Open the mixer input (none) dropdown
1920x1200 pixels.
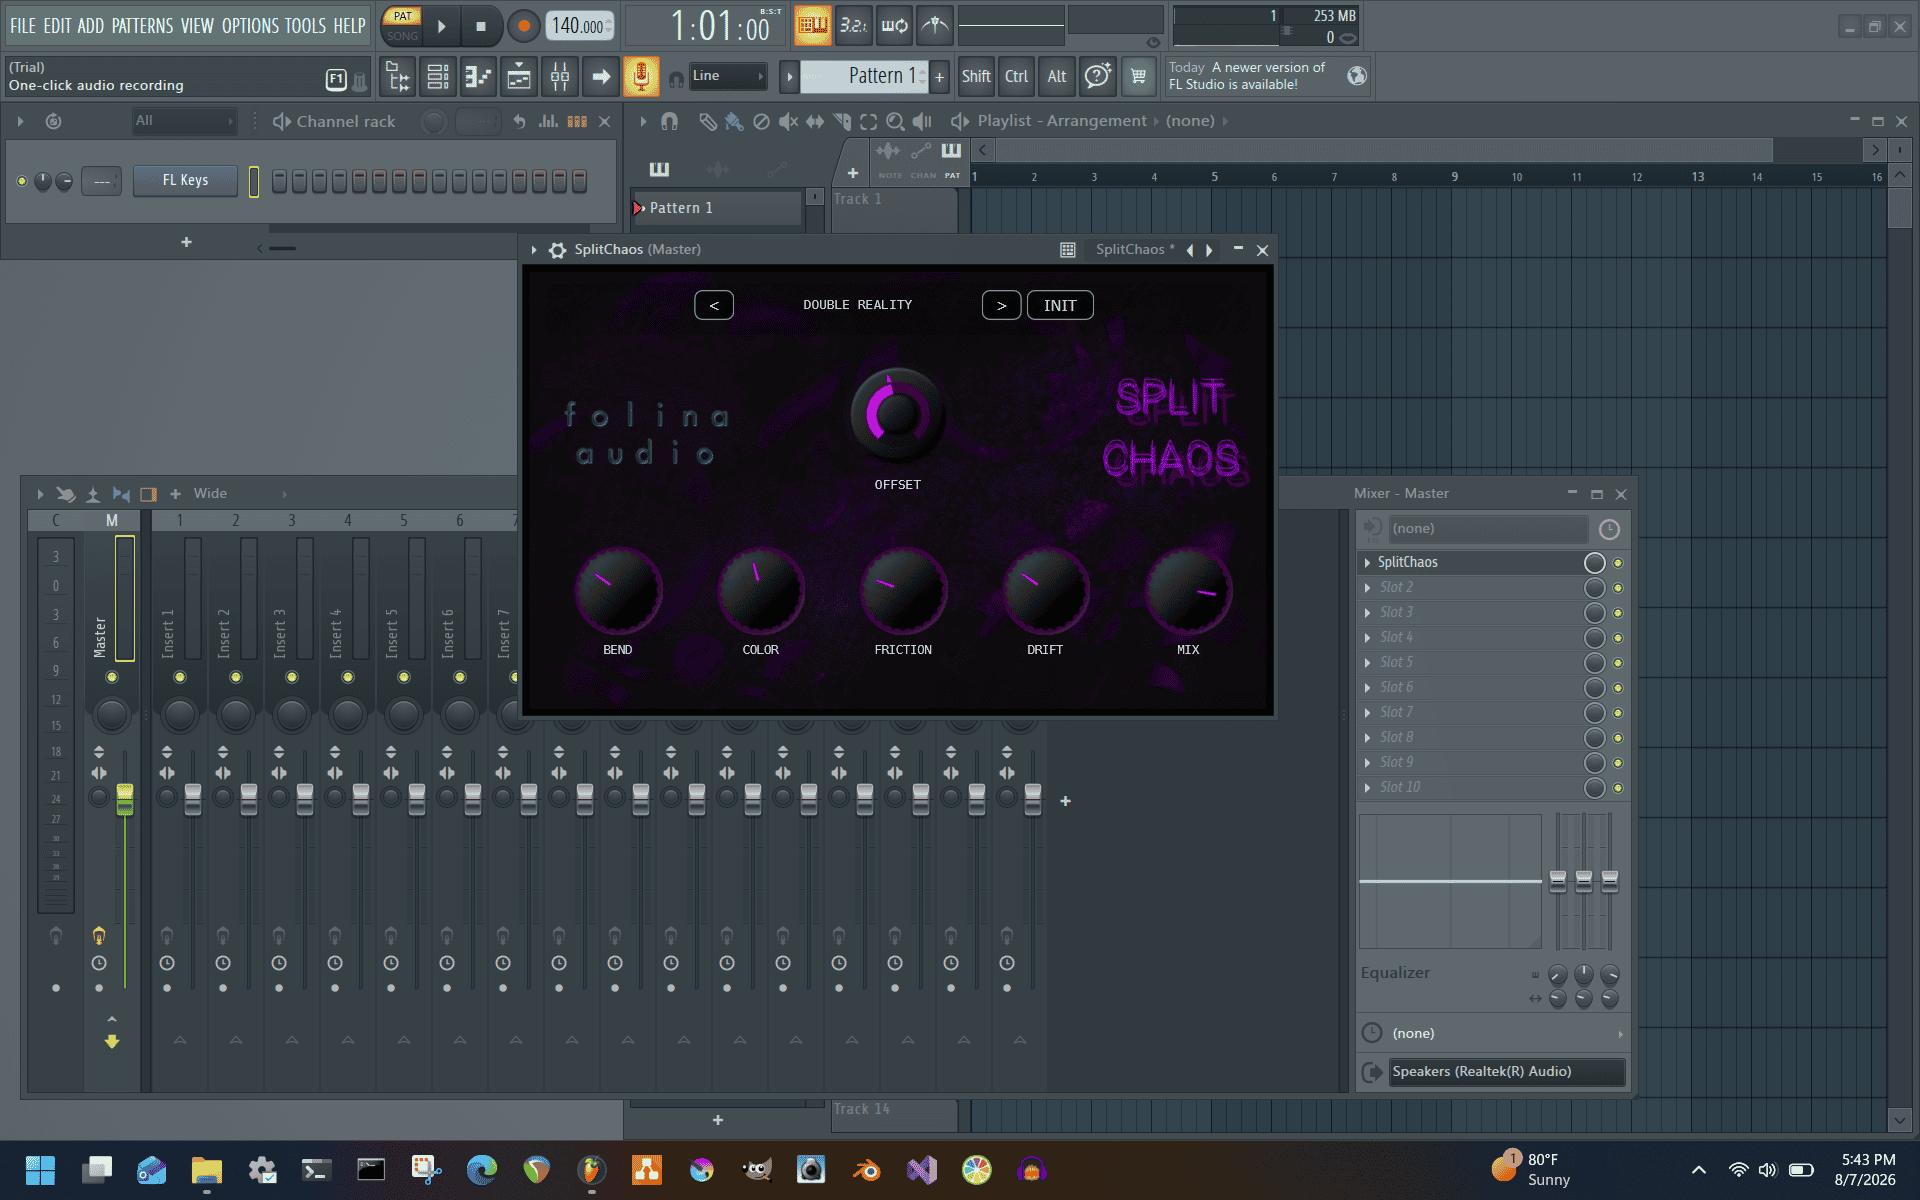click(x=1488, y=529)
